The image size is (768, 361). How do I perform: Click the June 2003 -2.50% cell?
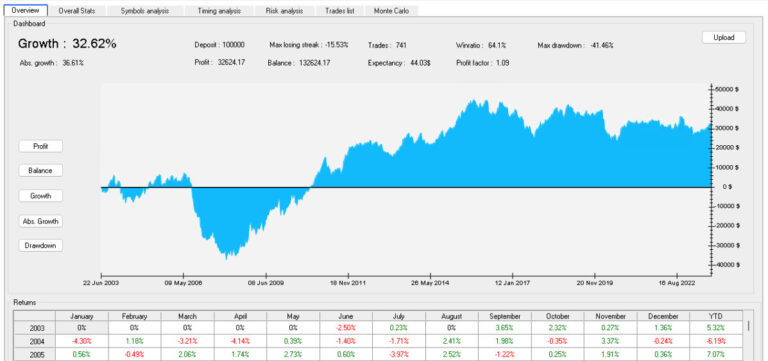[x=345, y=328]
